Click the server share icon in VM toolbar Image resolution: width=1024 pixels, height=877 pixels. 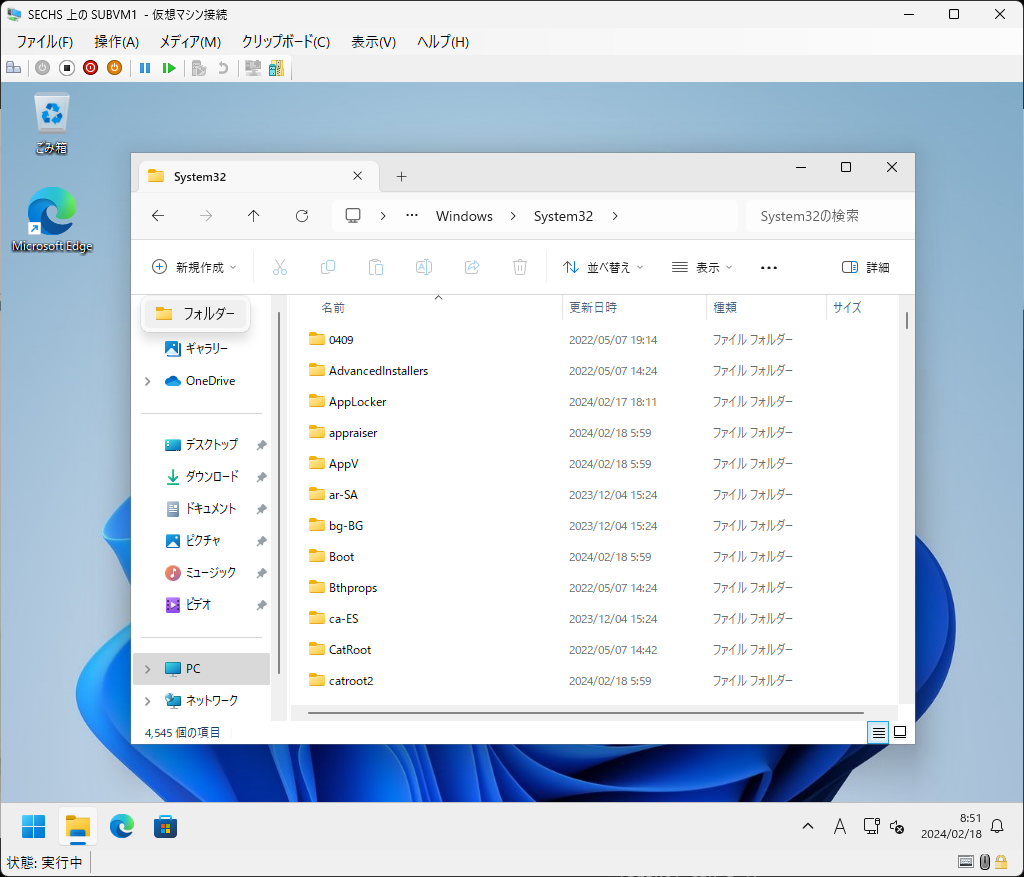click(x=276, y=68)
